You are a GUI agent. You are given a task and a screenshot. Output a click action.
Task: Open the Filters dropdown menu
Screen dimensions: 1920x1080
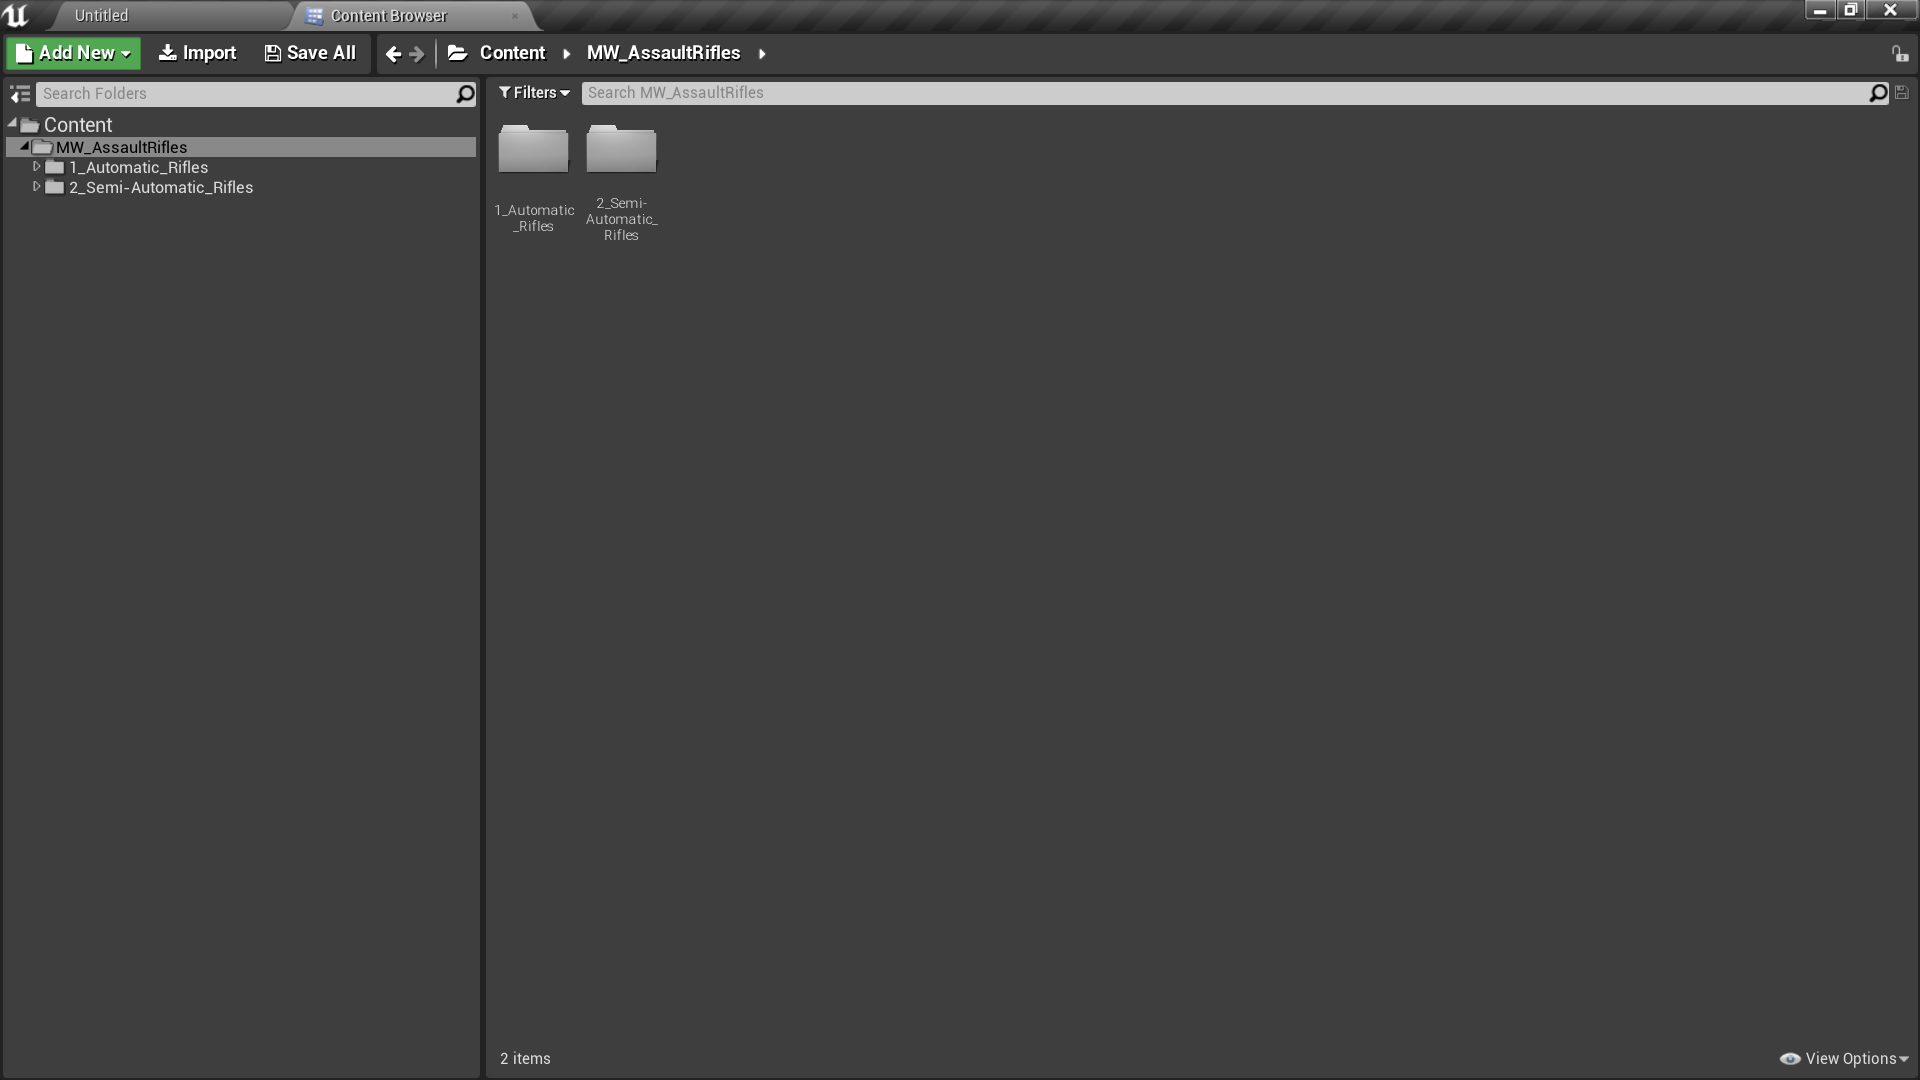[533, 92]
